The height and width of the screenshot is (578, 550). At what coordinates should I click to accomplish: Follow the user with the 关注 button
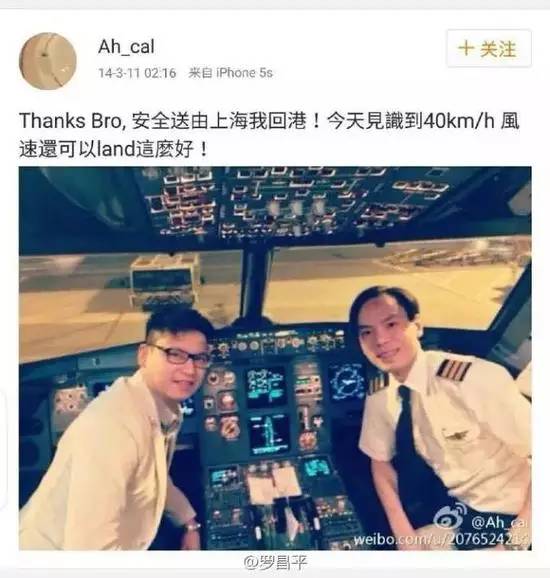(x=489, y=48)
